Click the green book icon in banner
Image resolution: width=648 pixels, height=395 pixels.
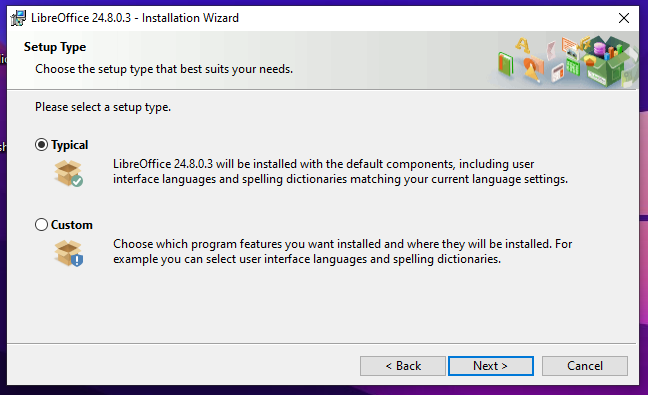click(505, 64)
